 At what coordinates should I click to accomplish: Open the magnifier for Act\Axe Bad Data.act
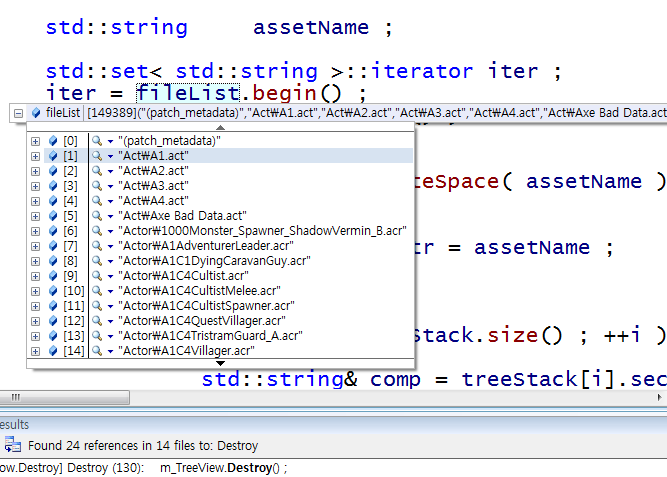(97, 216)
